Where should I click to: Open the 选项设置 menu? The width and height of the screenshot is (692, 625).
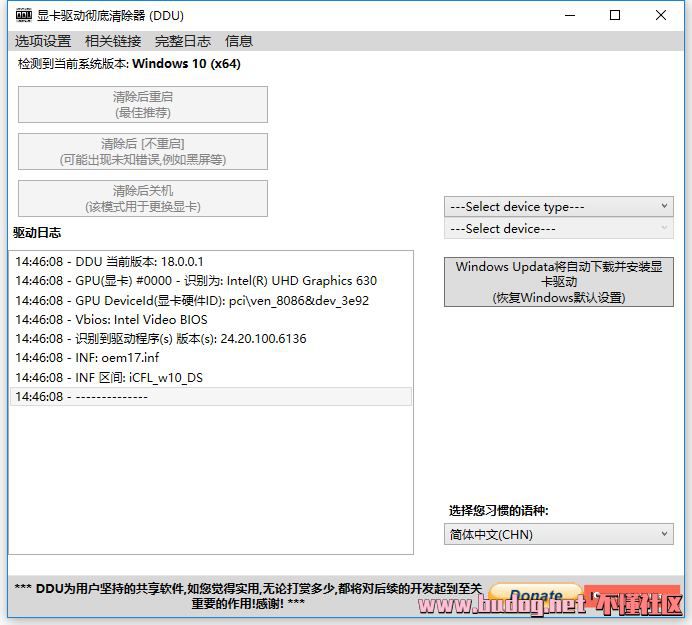pyautogui.click(x=43, y=41)
